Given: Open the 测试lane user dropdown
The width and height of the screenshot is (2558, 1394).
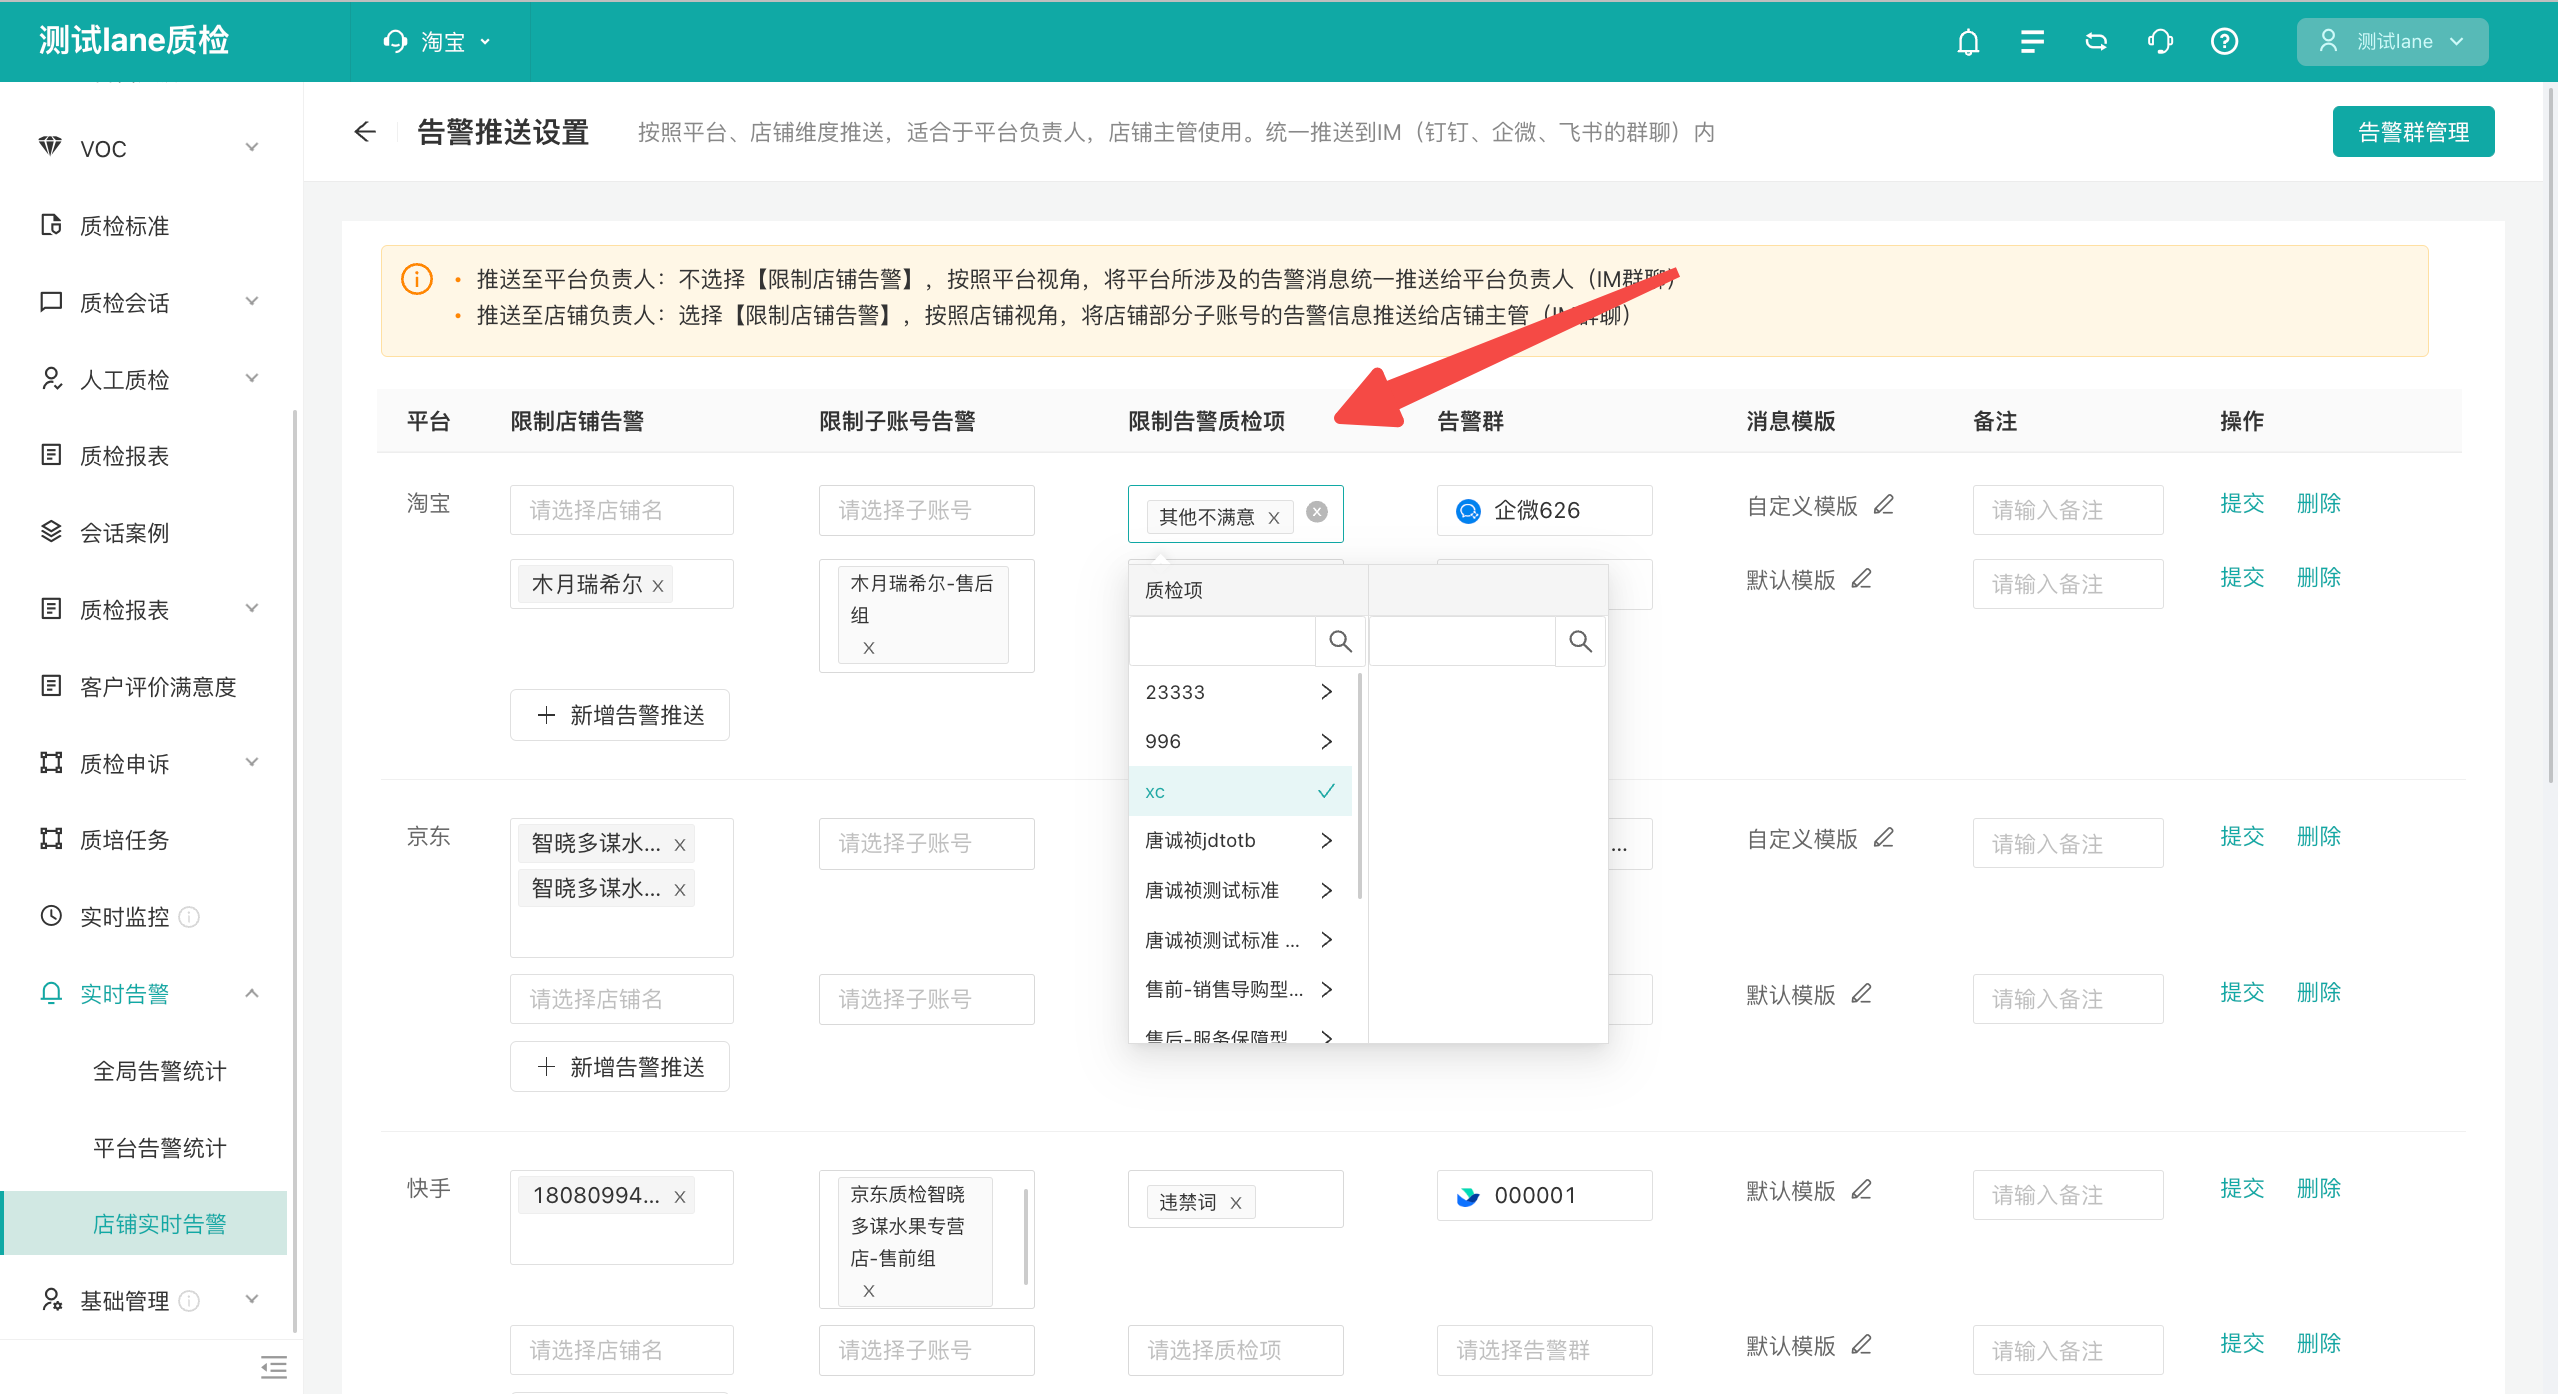Looking at the screenshot, I should click(x=2392, y=41).
